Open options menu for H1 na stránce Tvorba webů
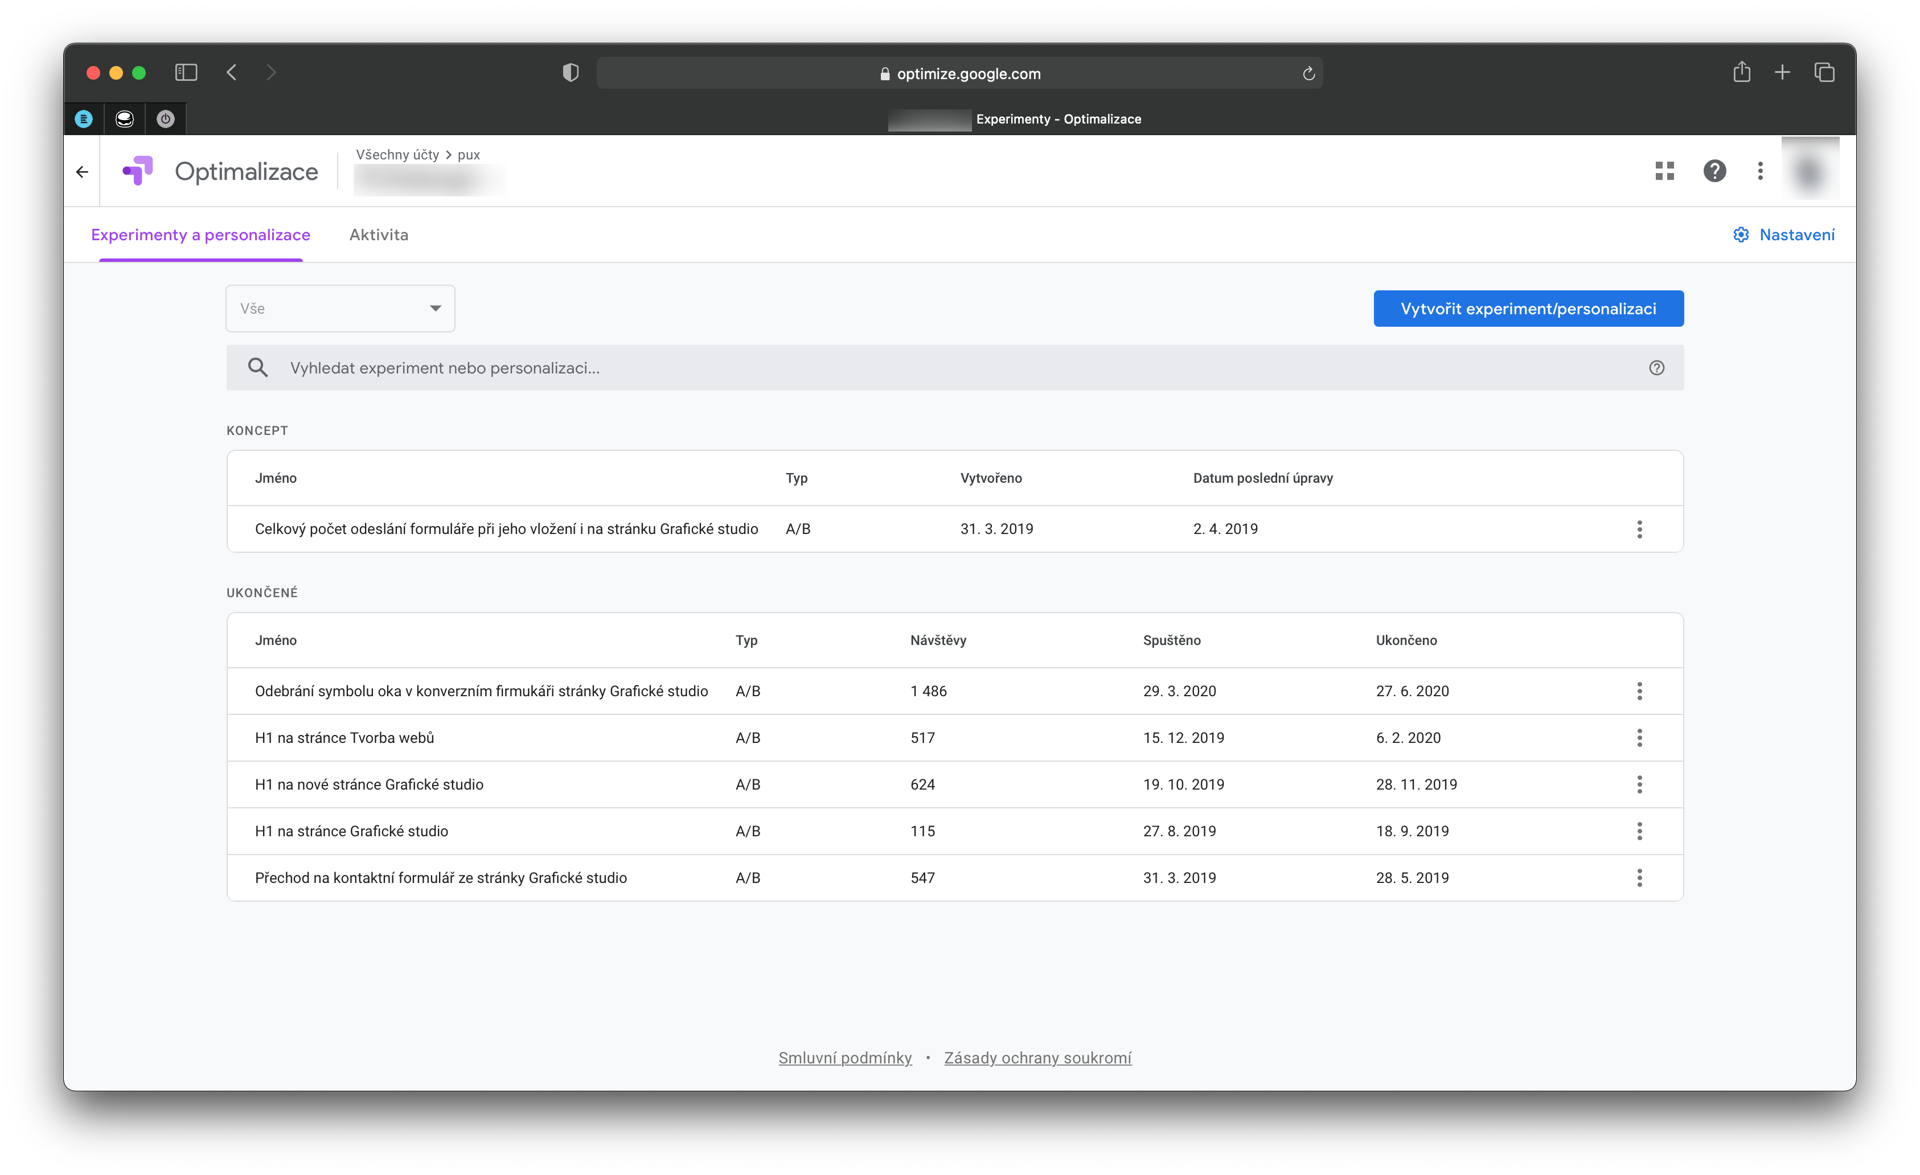 click(1639, 738)
